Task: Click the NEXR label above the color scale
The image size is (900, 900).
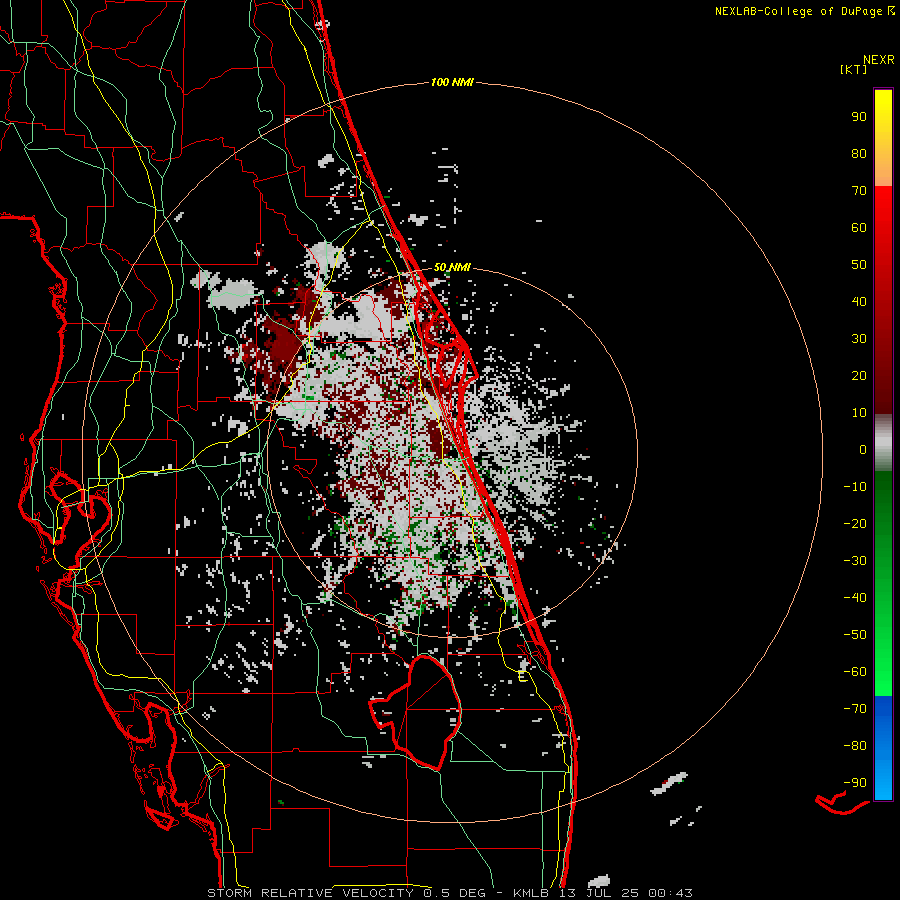Action: (879, 60)
